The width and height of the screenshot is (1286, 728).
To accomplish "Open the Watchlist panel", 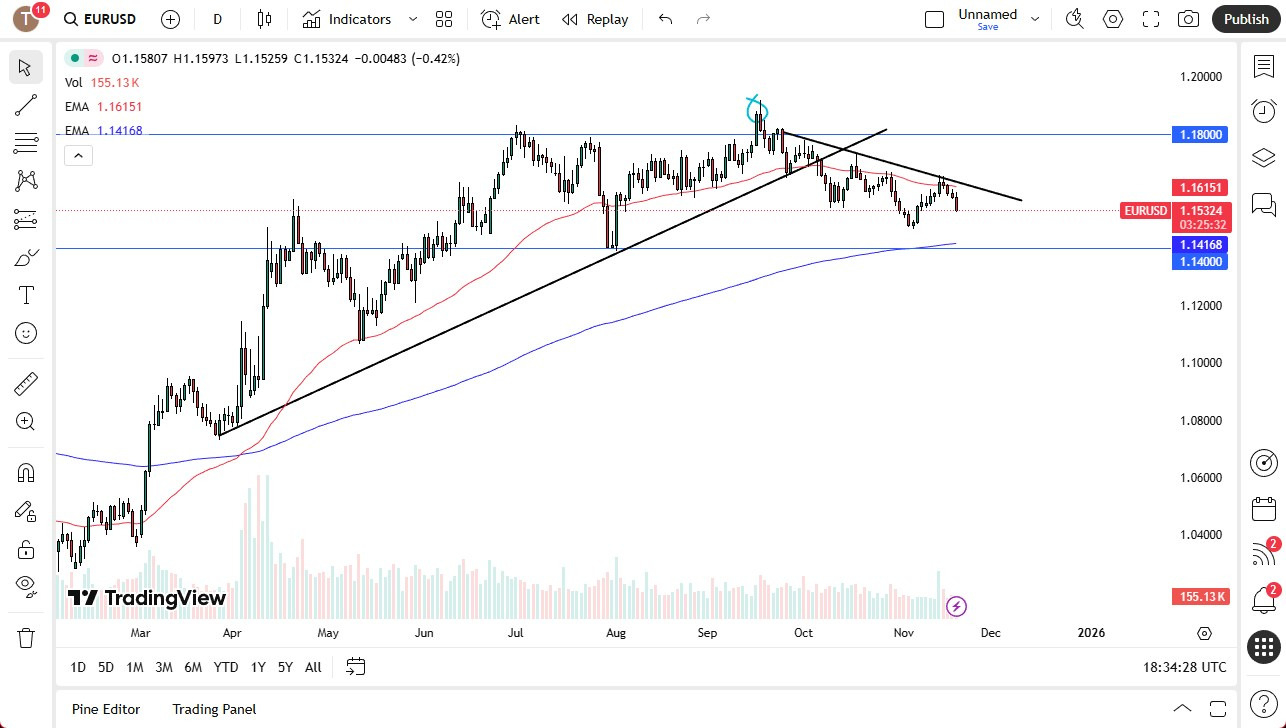I will (1263, 65).
